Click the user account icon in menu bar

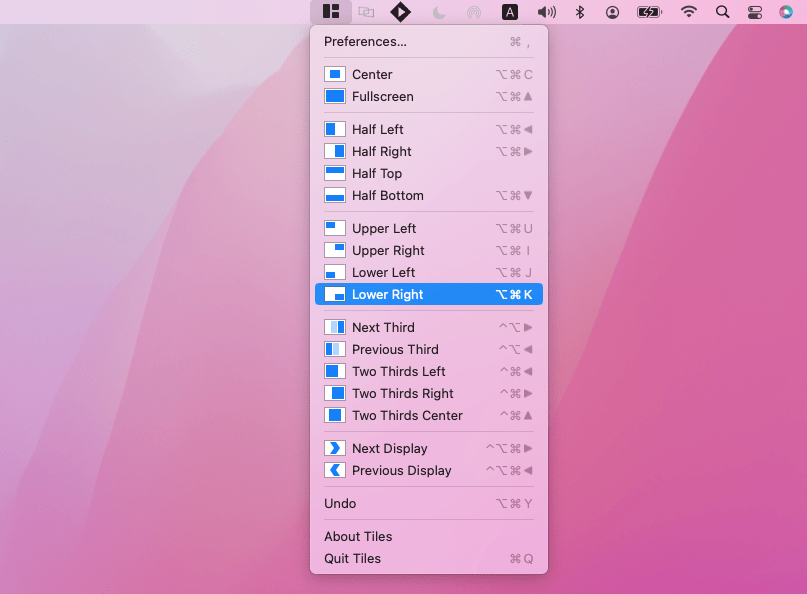(x=612, y=12)
